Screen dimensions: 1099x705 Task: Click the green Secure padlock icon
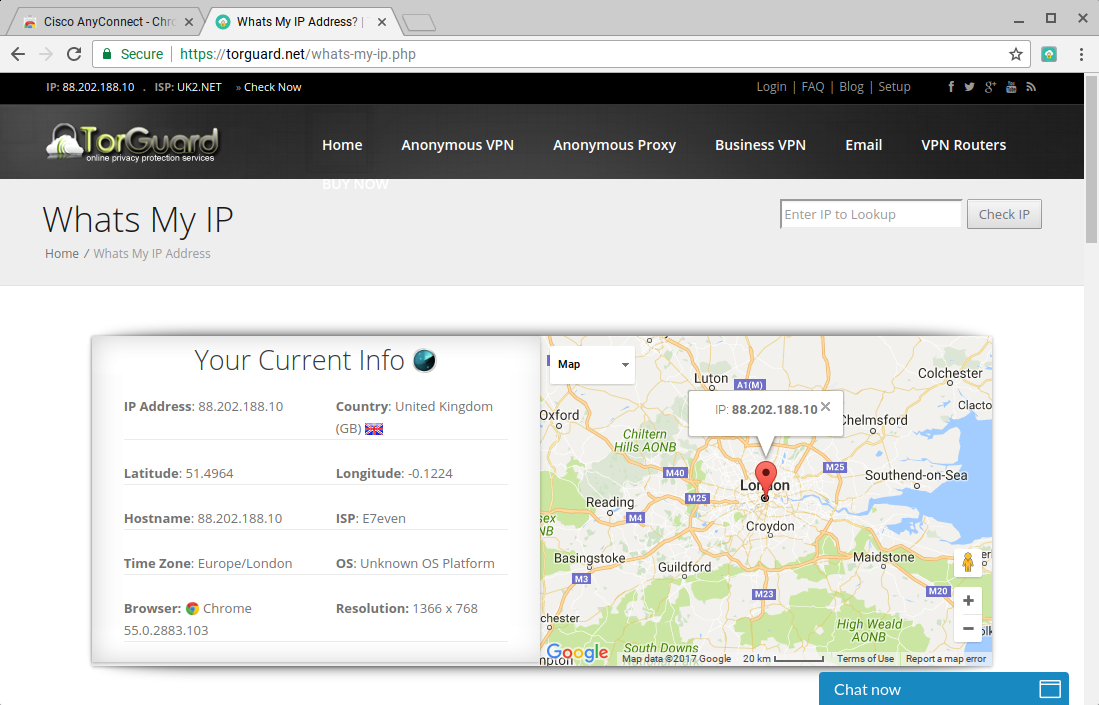[107, 54]
